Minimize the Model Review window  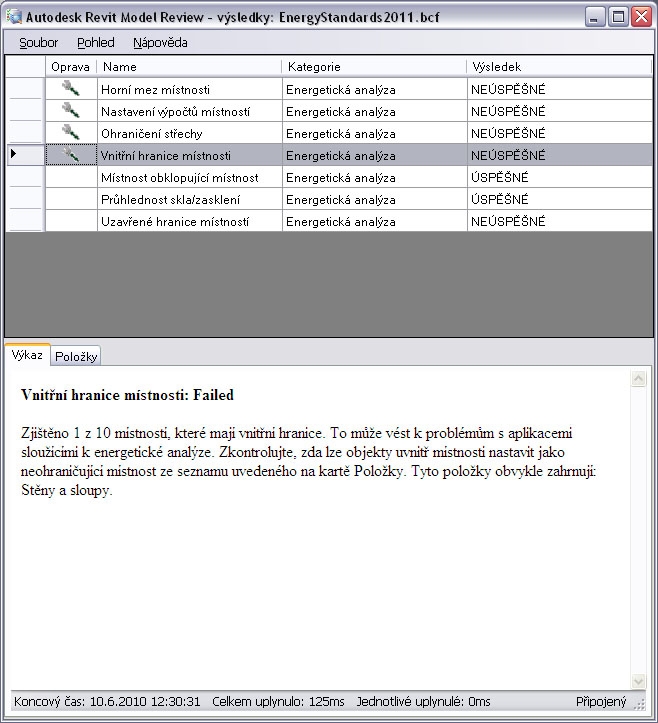(594, 17)
